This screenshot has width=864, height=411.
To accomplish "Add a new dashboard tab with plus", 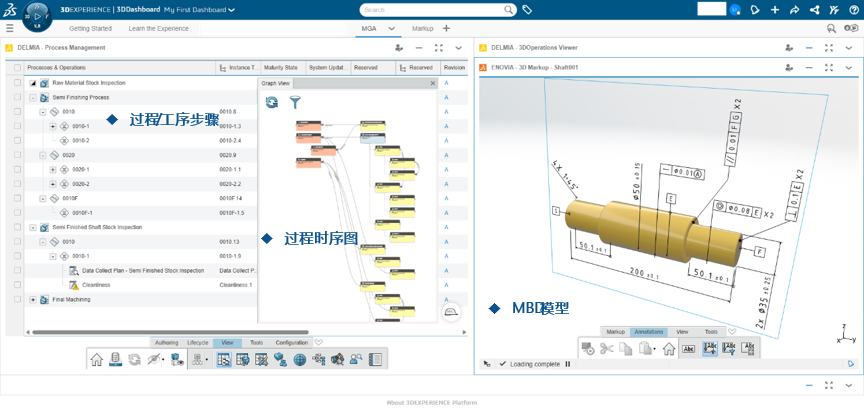I will coord(446,29).
